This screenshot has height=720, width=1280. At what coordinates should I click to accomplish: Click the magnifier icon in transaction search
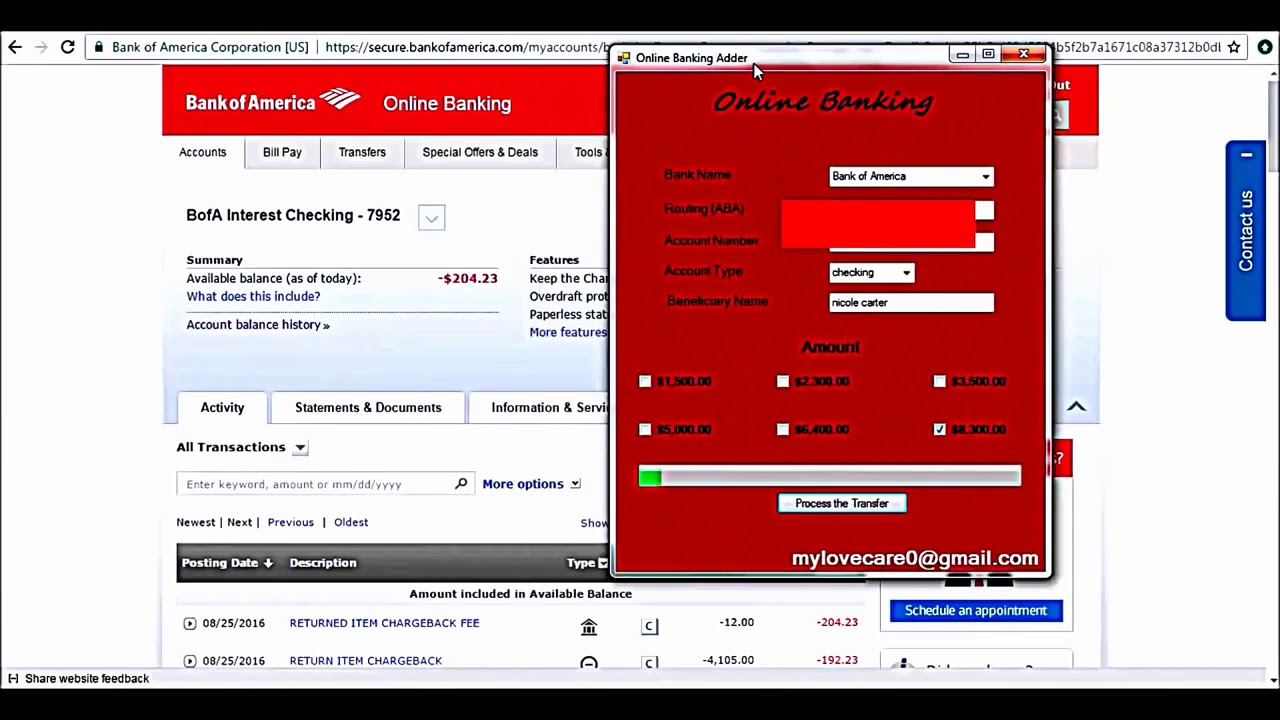461,484
